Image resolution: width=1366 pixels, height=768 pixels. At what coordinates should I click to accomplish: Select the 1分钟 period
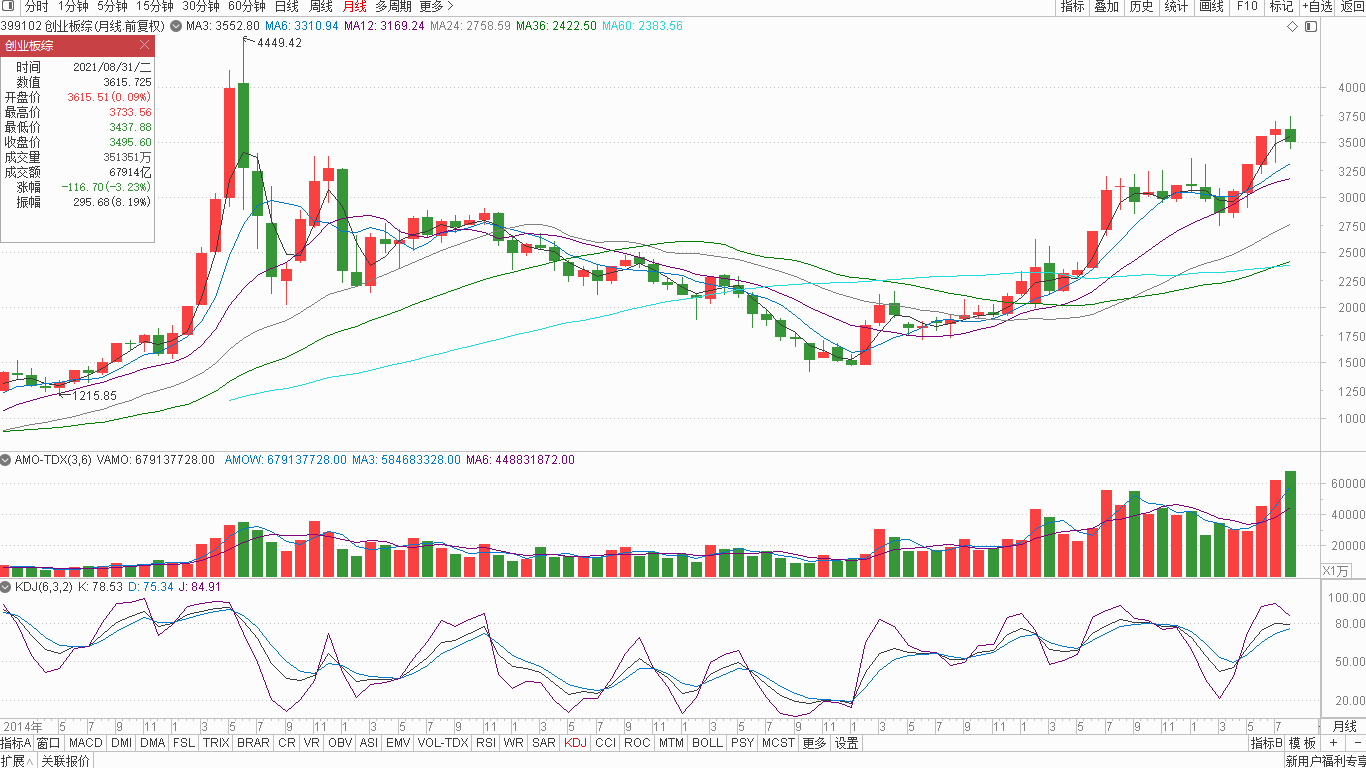pos(73,6)
